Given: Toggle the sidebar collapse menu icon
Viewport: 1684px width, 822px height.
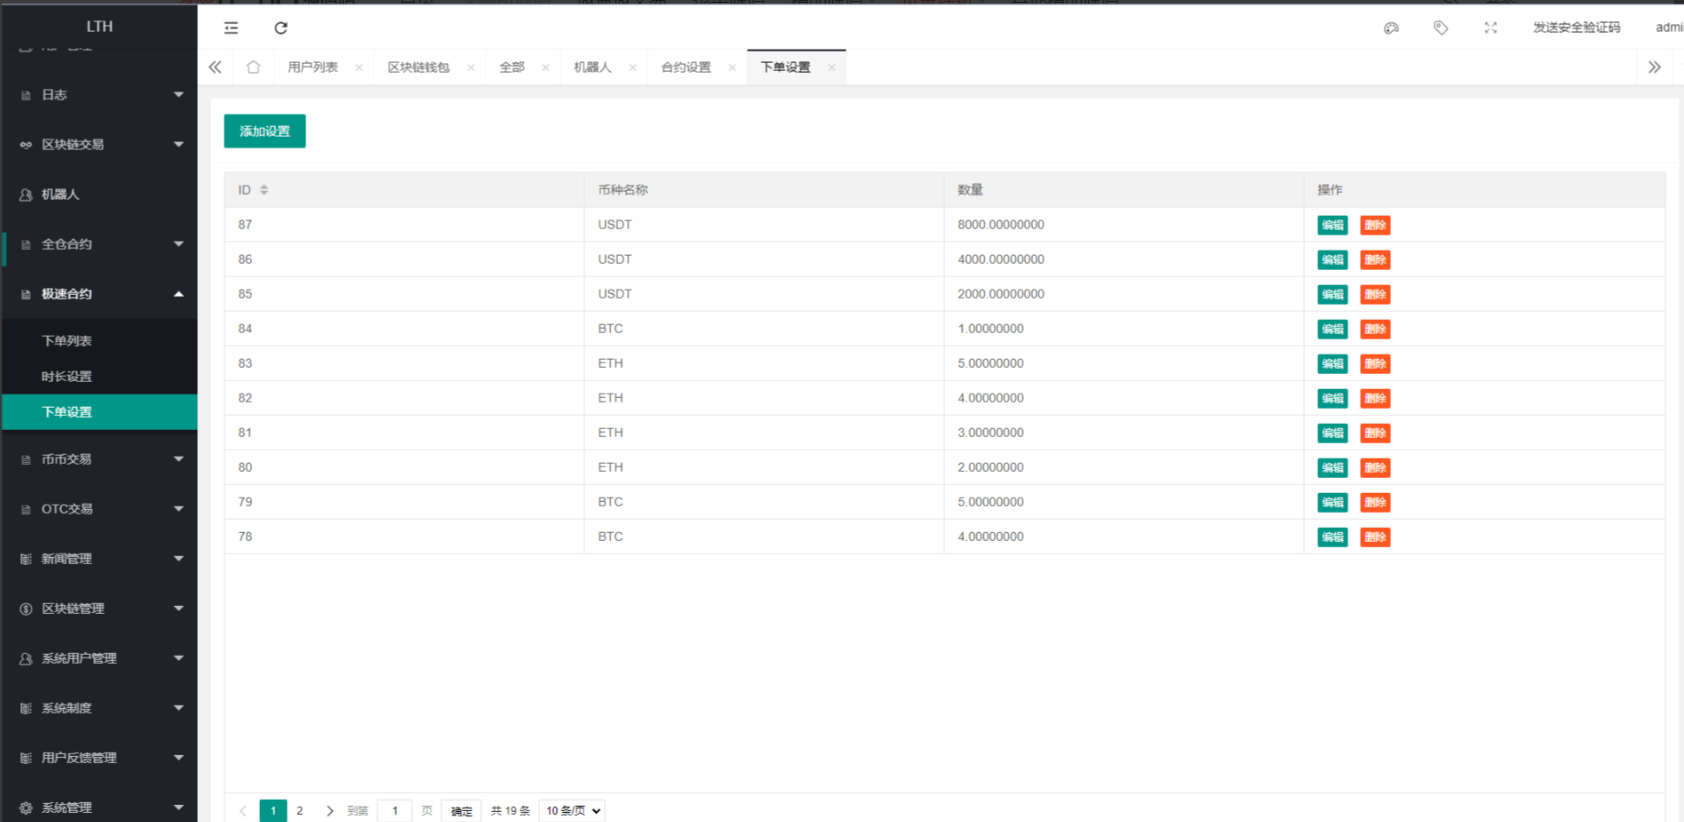Looking at the screenshot, I should (x=231, y=28).
